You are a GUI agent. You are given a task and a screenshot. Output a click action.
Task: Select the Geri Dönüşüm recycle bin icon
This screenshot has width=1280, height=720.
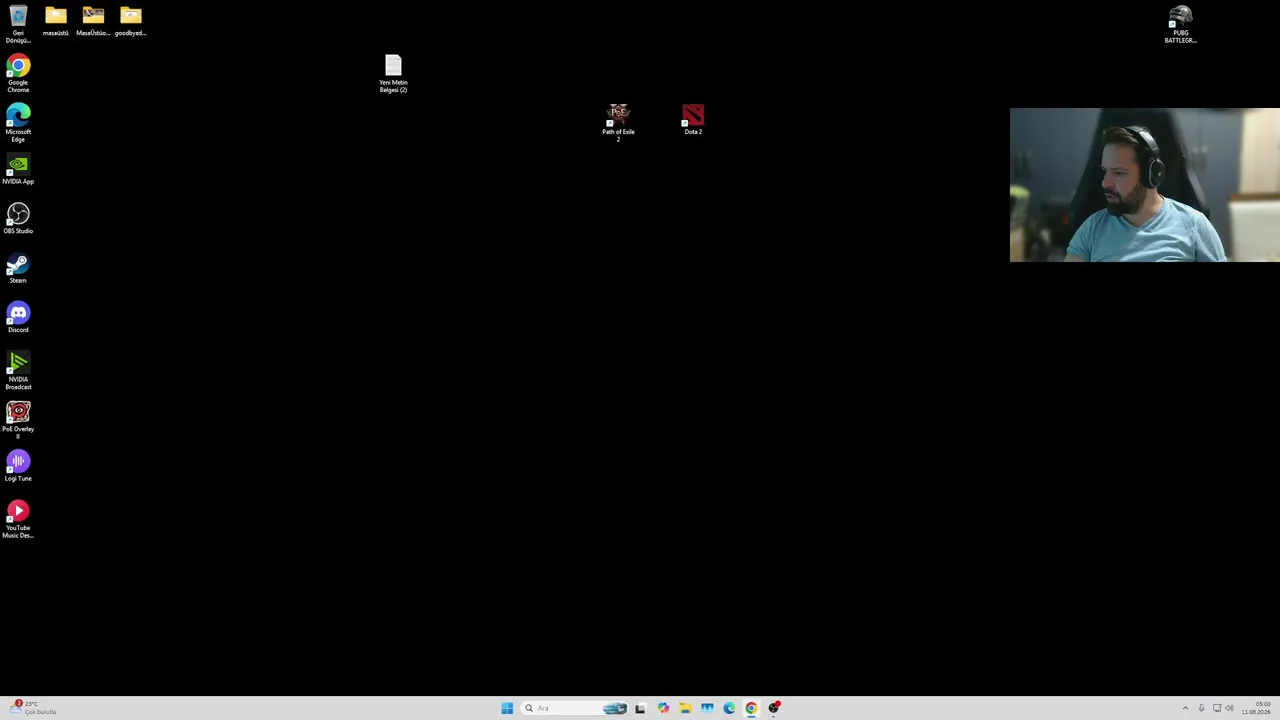[x=18, y=24]
